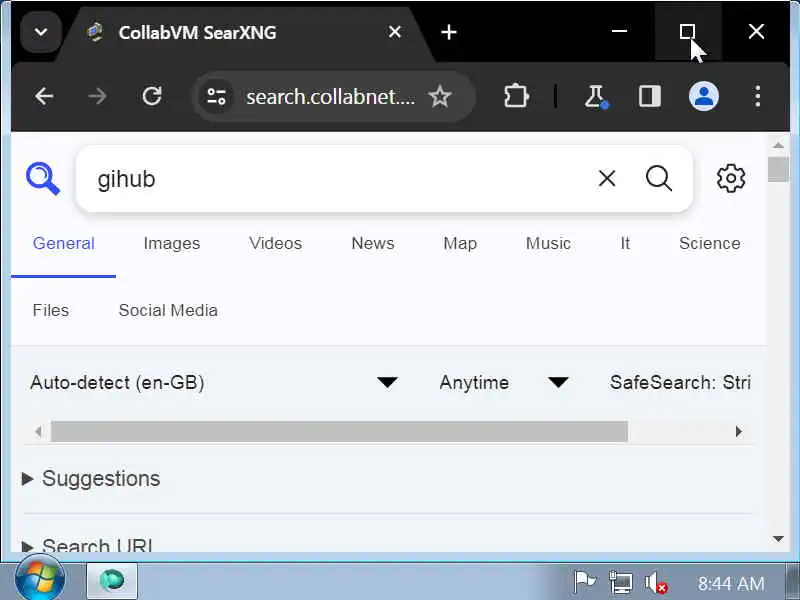Screen dimensions: 800x600
Task: Expand the Search URL section
Action: (87, 545)
